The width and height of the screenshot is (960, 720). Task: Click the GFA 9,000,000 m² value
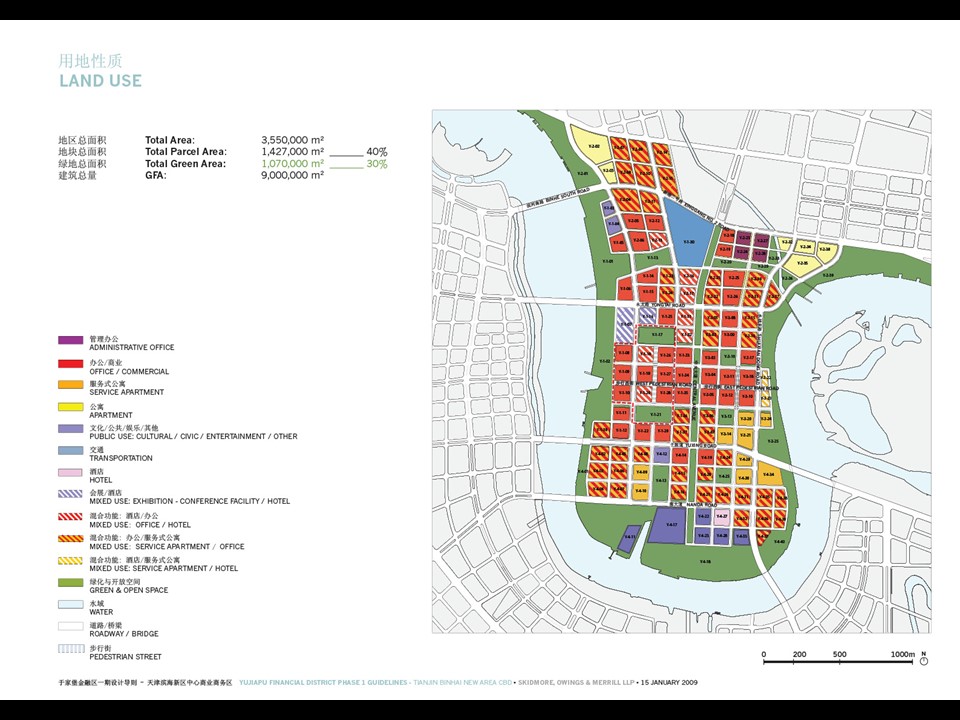tap(292, 175)
